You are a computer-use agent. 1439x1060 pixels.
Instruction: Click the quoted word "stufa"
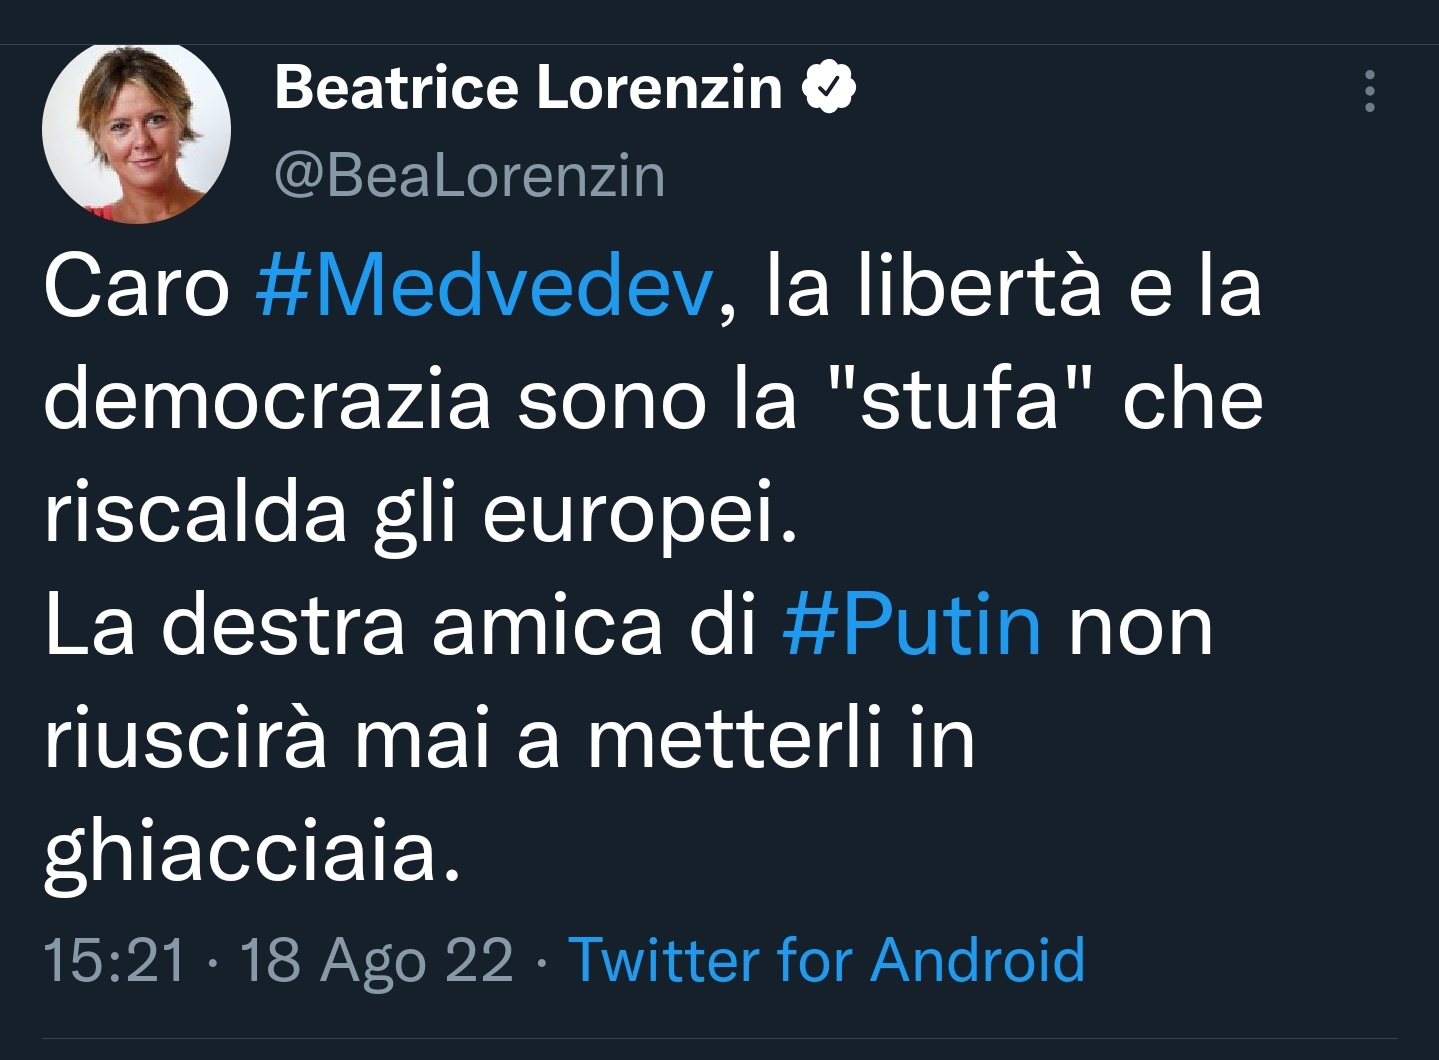957,399
